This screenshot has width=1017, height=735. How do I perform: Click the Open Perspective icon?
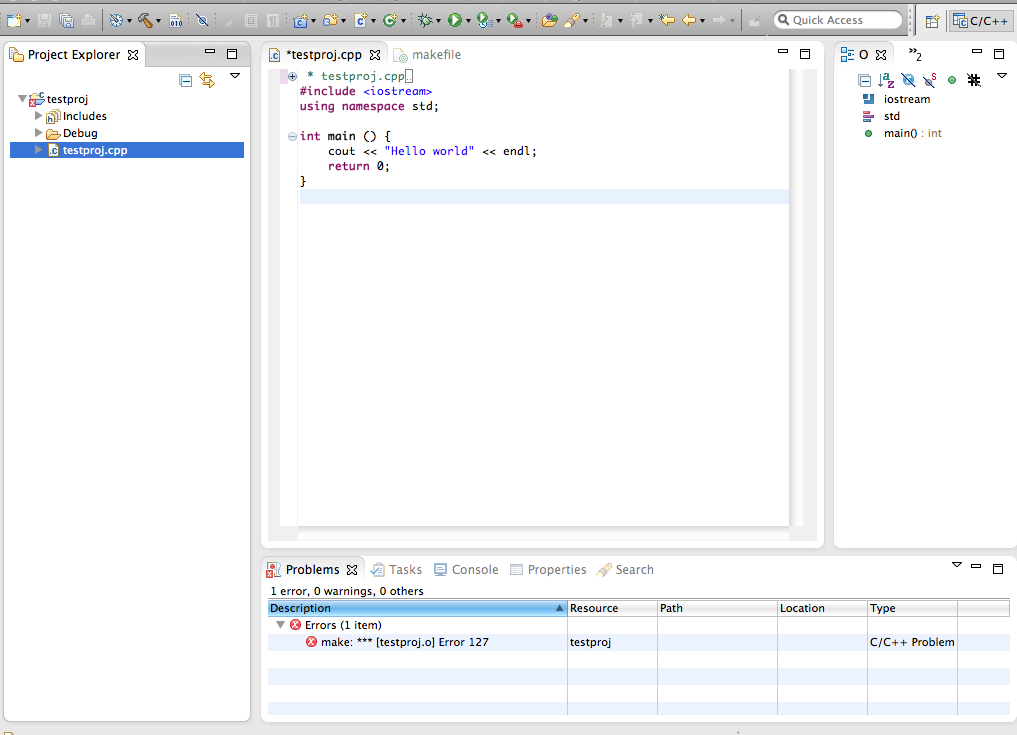coord(931,20)
